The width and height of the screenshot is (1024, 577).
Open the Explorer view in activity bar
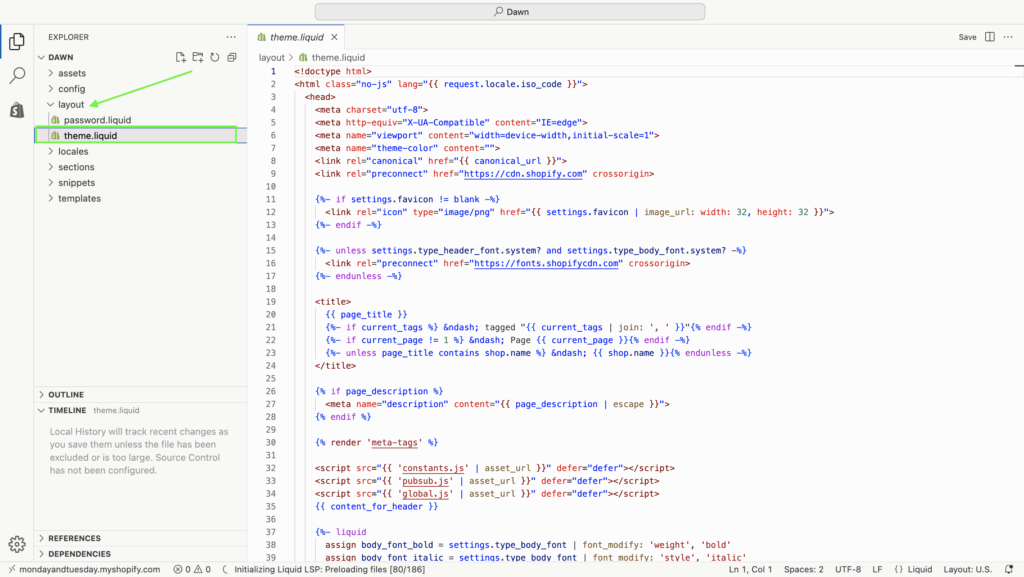(x=17, y=41)
